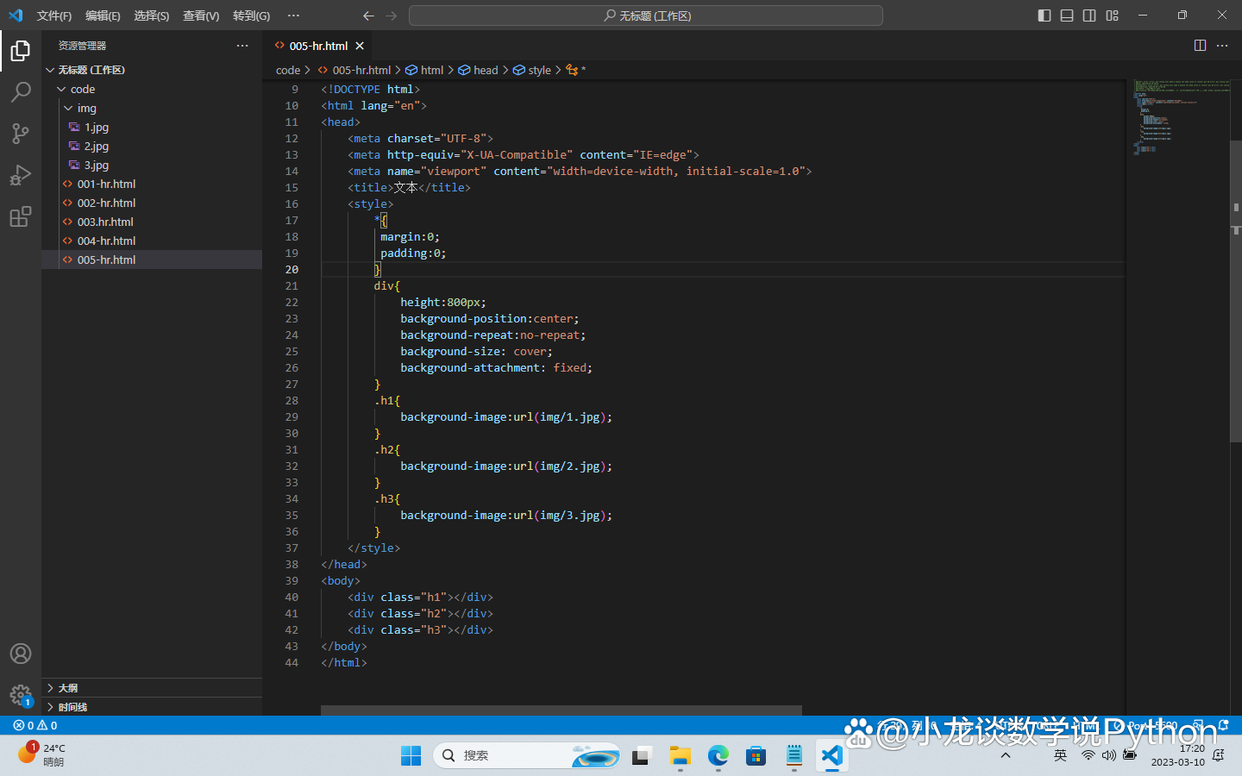Toggle the primary side bar visibility
Screen dimensions: 1242x776
pos(1044,16)
